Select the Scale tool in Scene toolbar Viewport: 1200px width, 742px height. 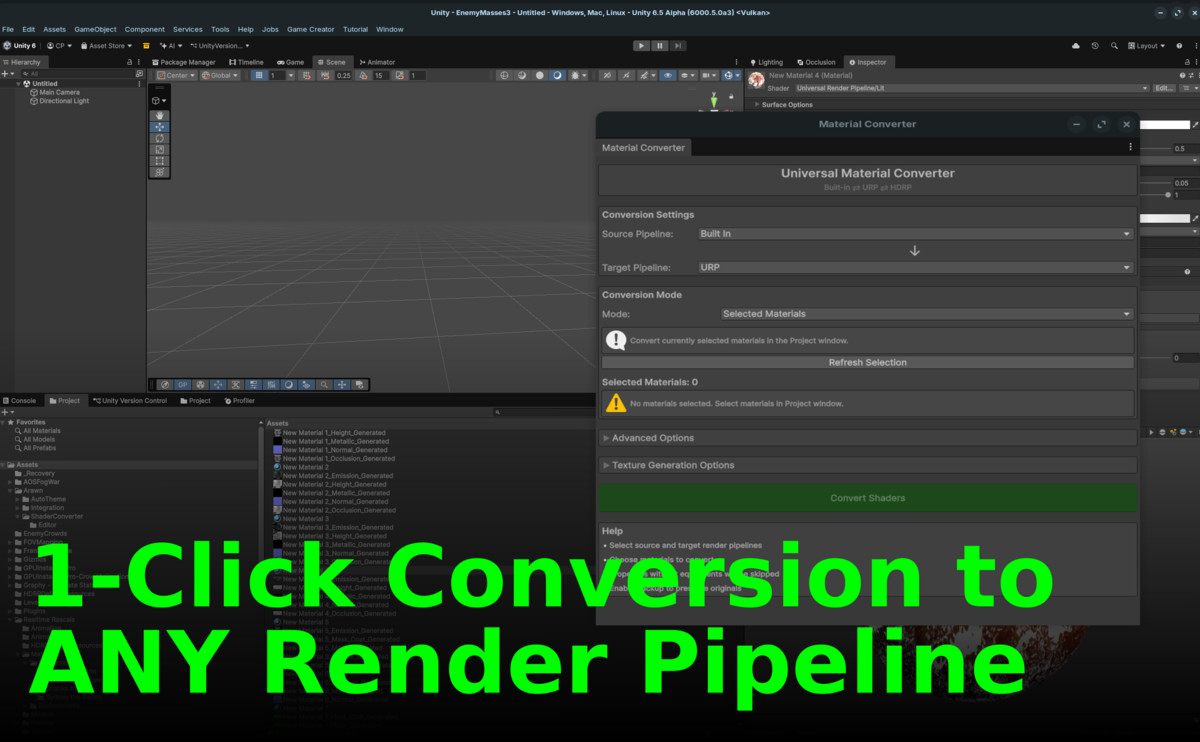[160, 149]
